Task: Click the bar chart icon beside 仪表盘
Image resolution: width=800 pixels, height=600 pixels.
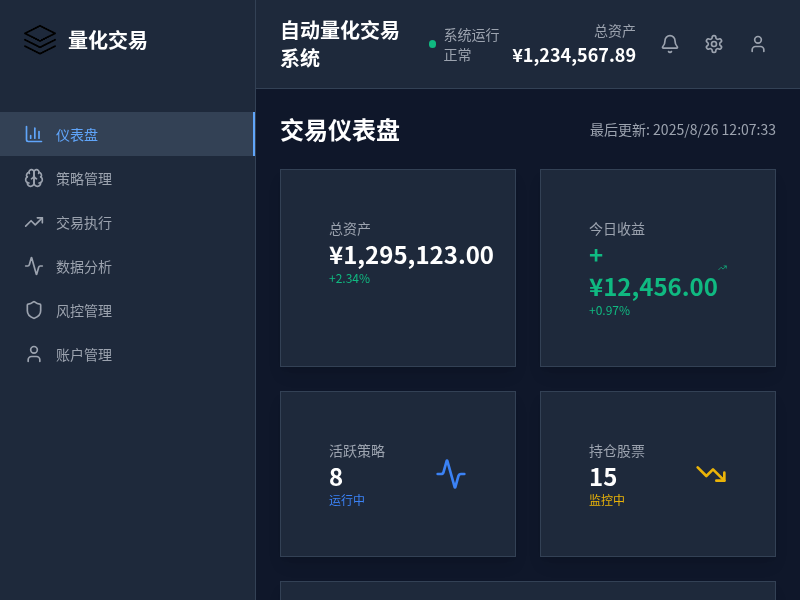Action: coord(34,134)
